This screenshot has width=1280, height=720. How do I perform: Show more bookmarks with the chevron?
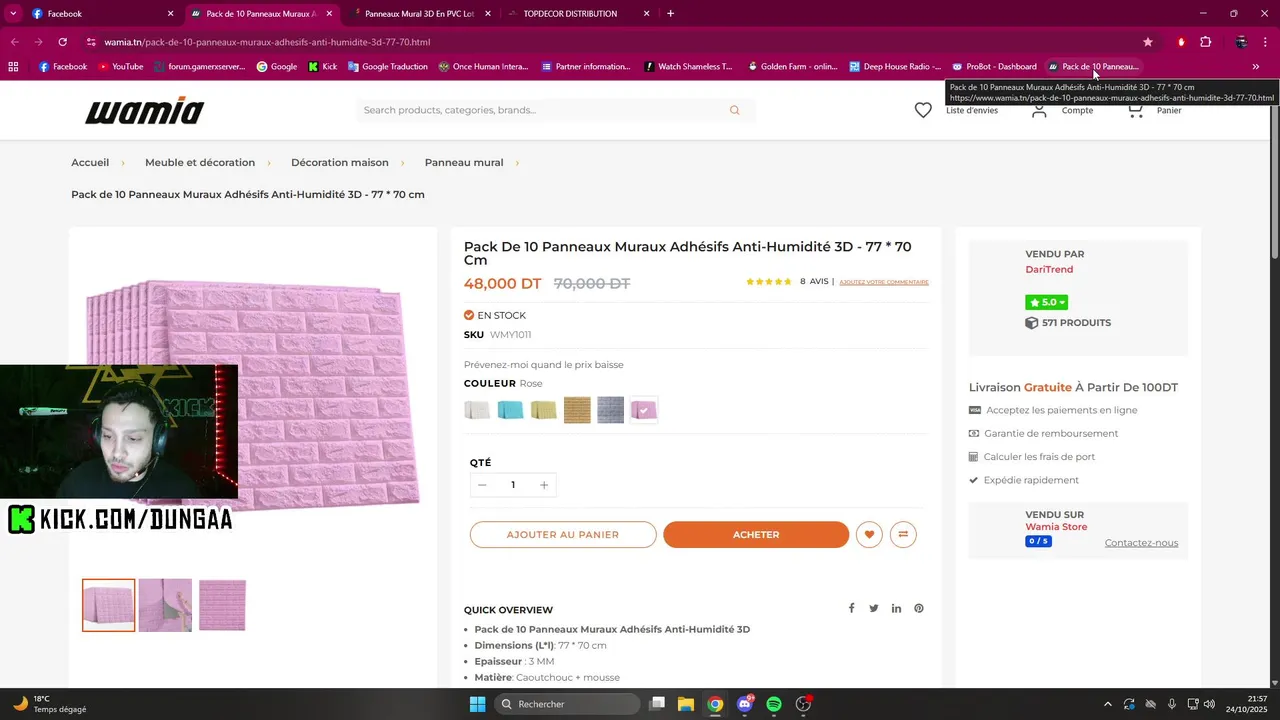1255,67
